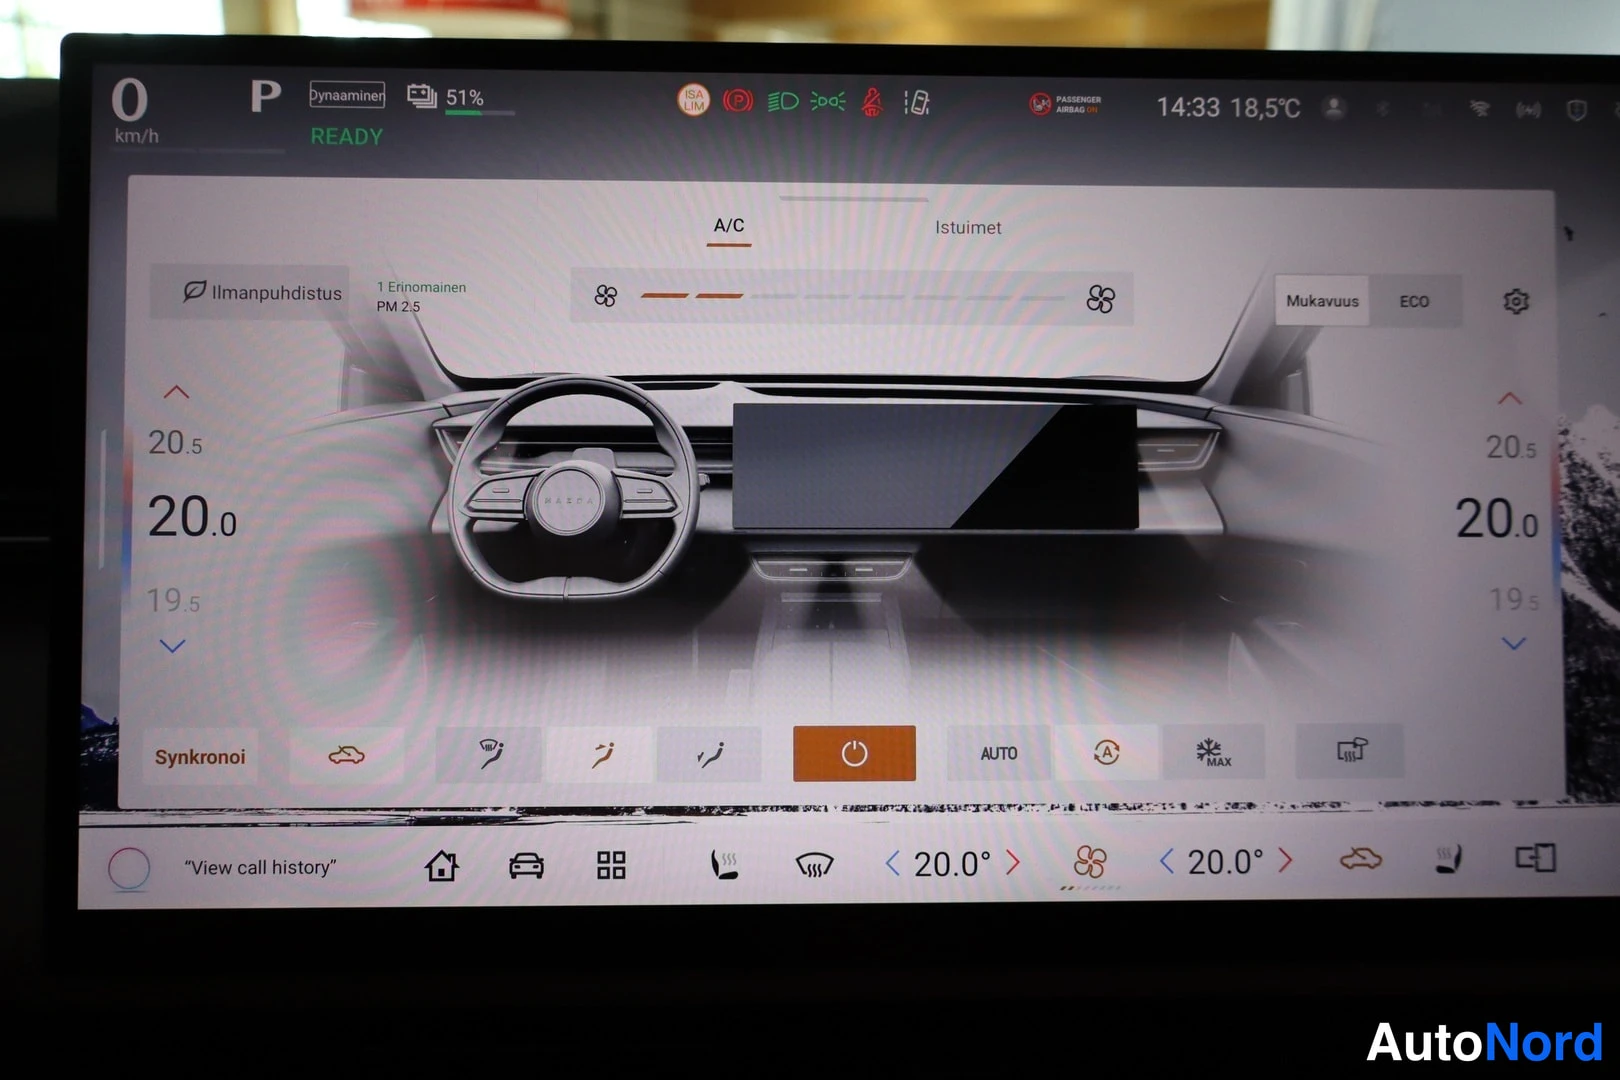This screenshot has width=1620, height=1080.
Task: Raise driver temperature with up chevron
Action: 176,392
